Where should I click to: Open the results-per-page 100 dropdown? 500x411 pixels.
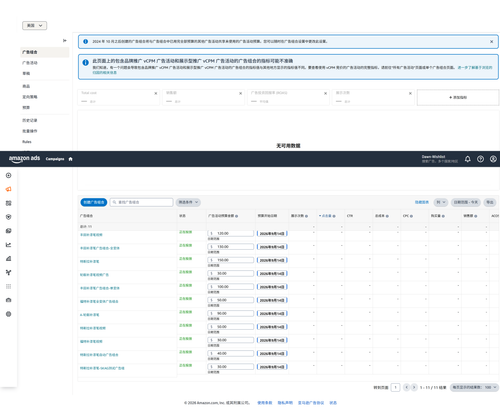[x=474, y=387]
